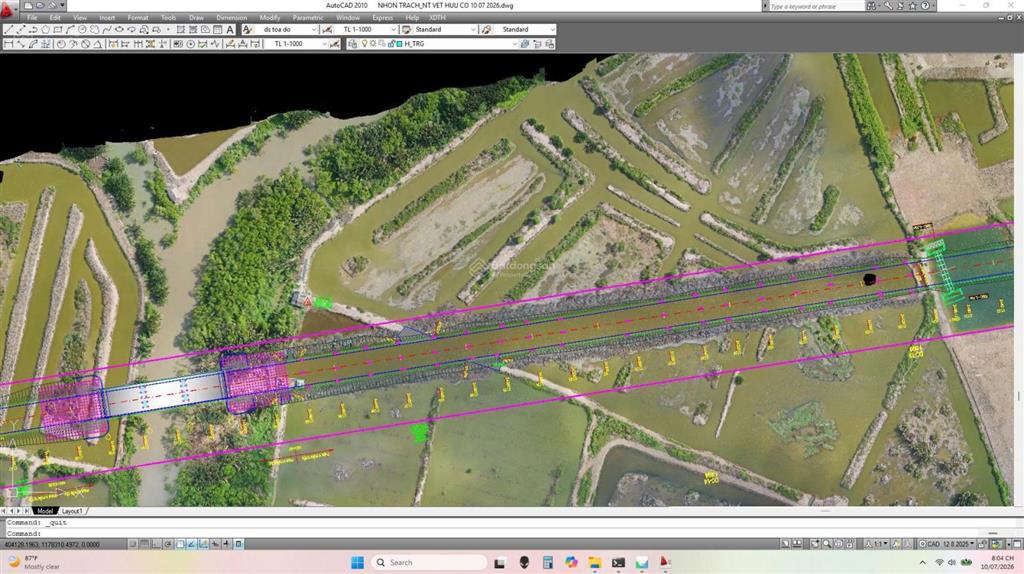Click the CAD 12.8.2025 workspace switcher
The width and height of the screenshot is (1024, 574).
947,543
